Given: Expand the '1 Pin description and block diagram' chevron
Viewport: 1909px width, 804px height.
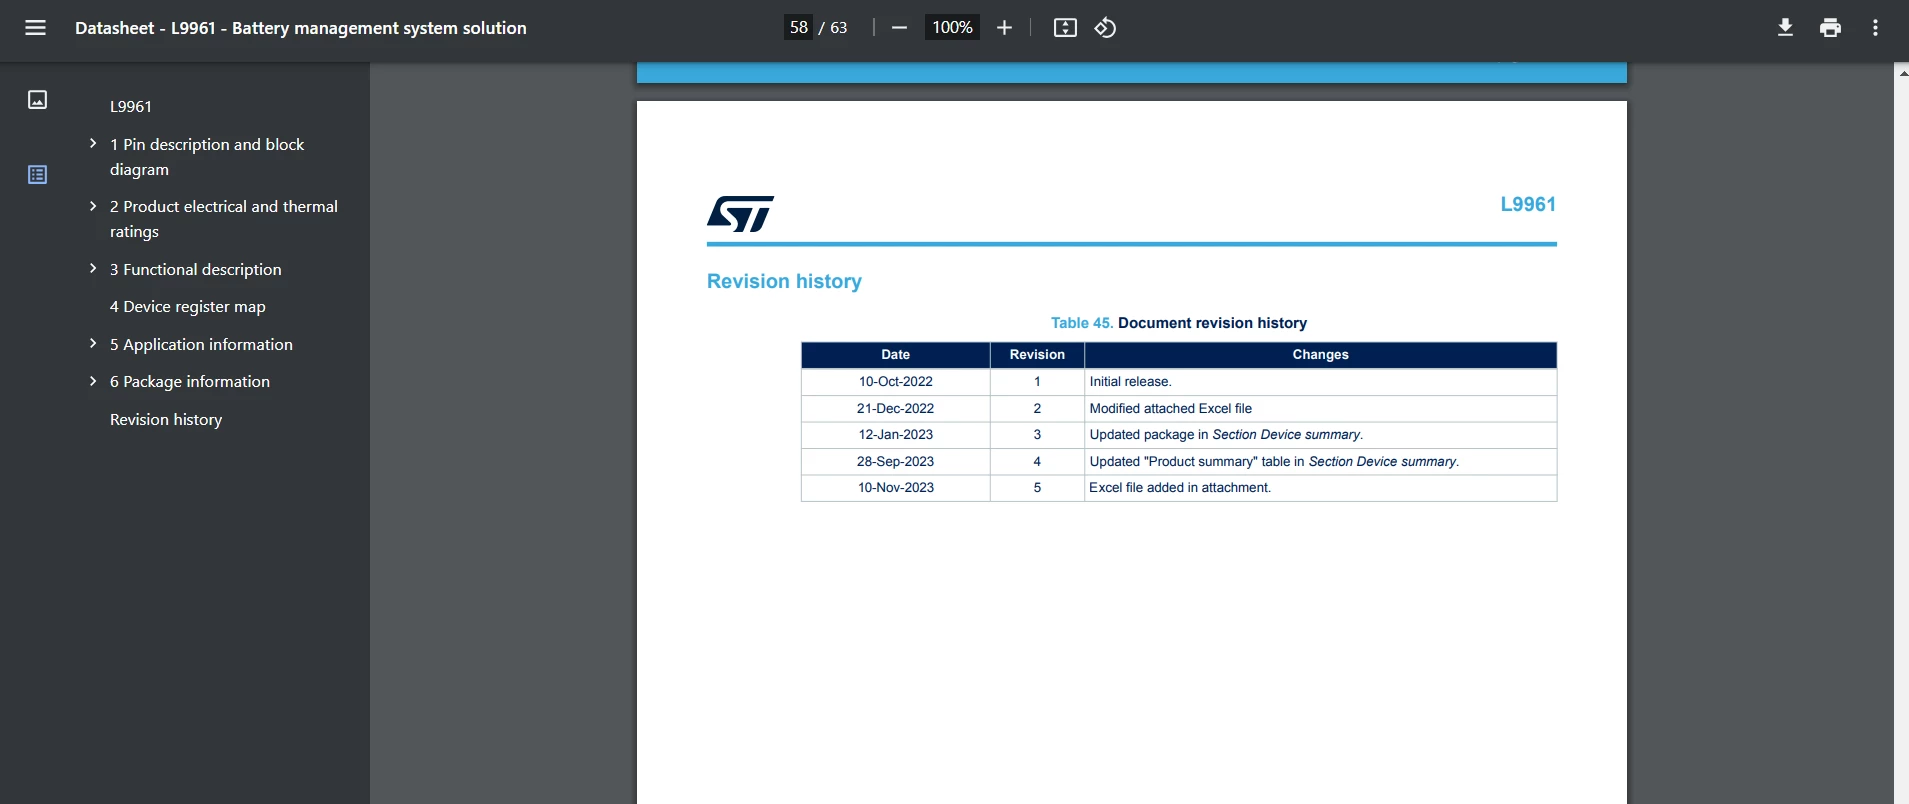Looking at the screenshot, I should tap(93, 143).
